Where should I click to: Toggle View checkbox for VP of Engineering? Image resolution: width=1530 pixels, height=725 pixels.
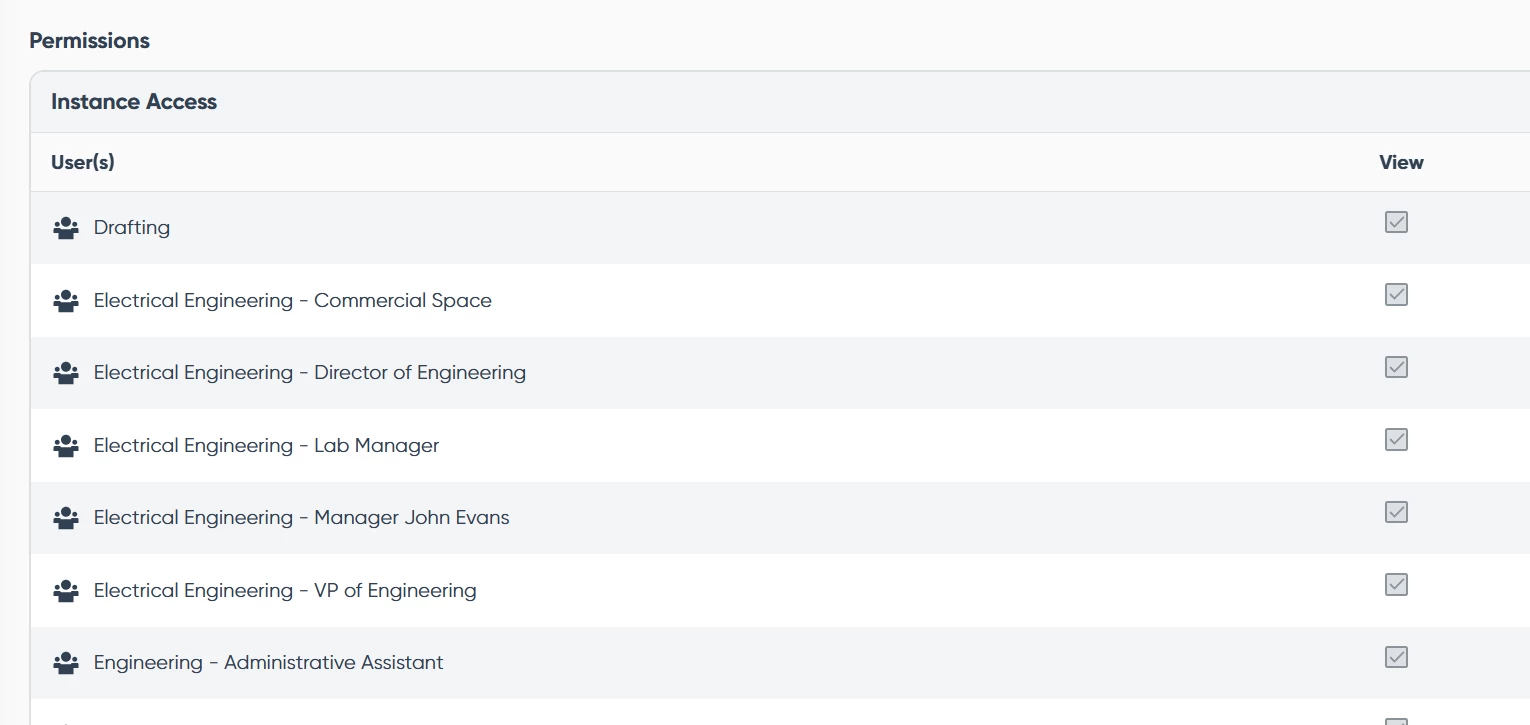point(1396,585)
